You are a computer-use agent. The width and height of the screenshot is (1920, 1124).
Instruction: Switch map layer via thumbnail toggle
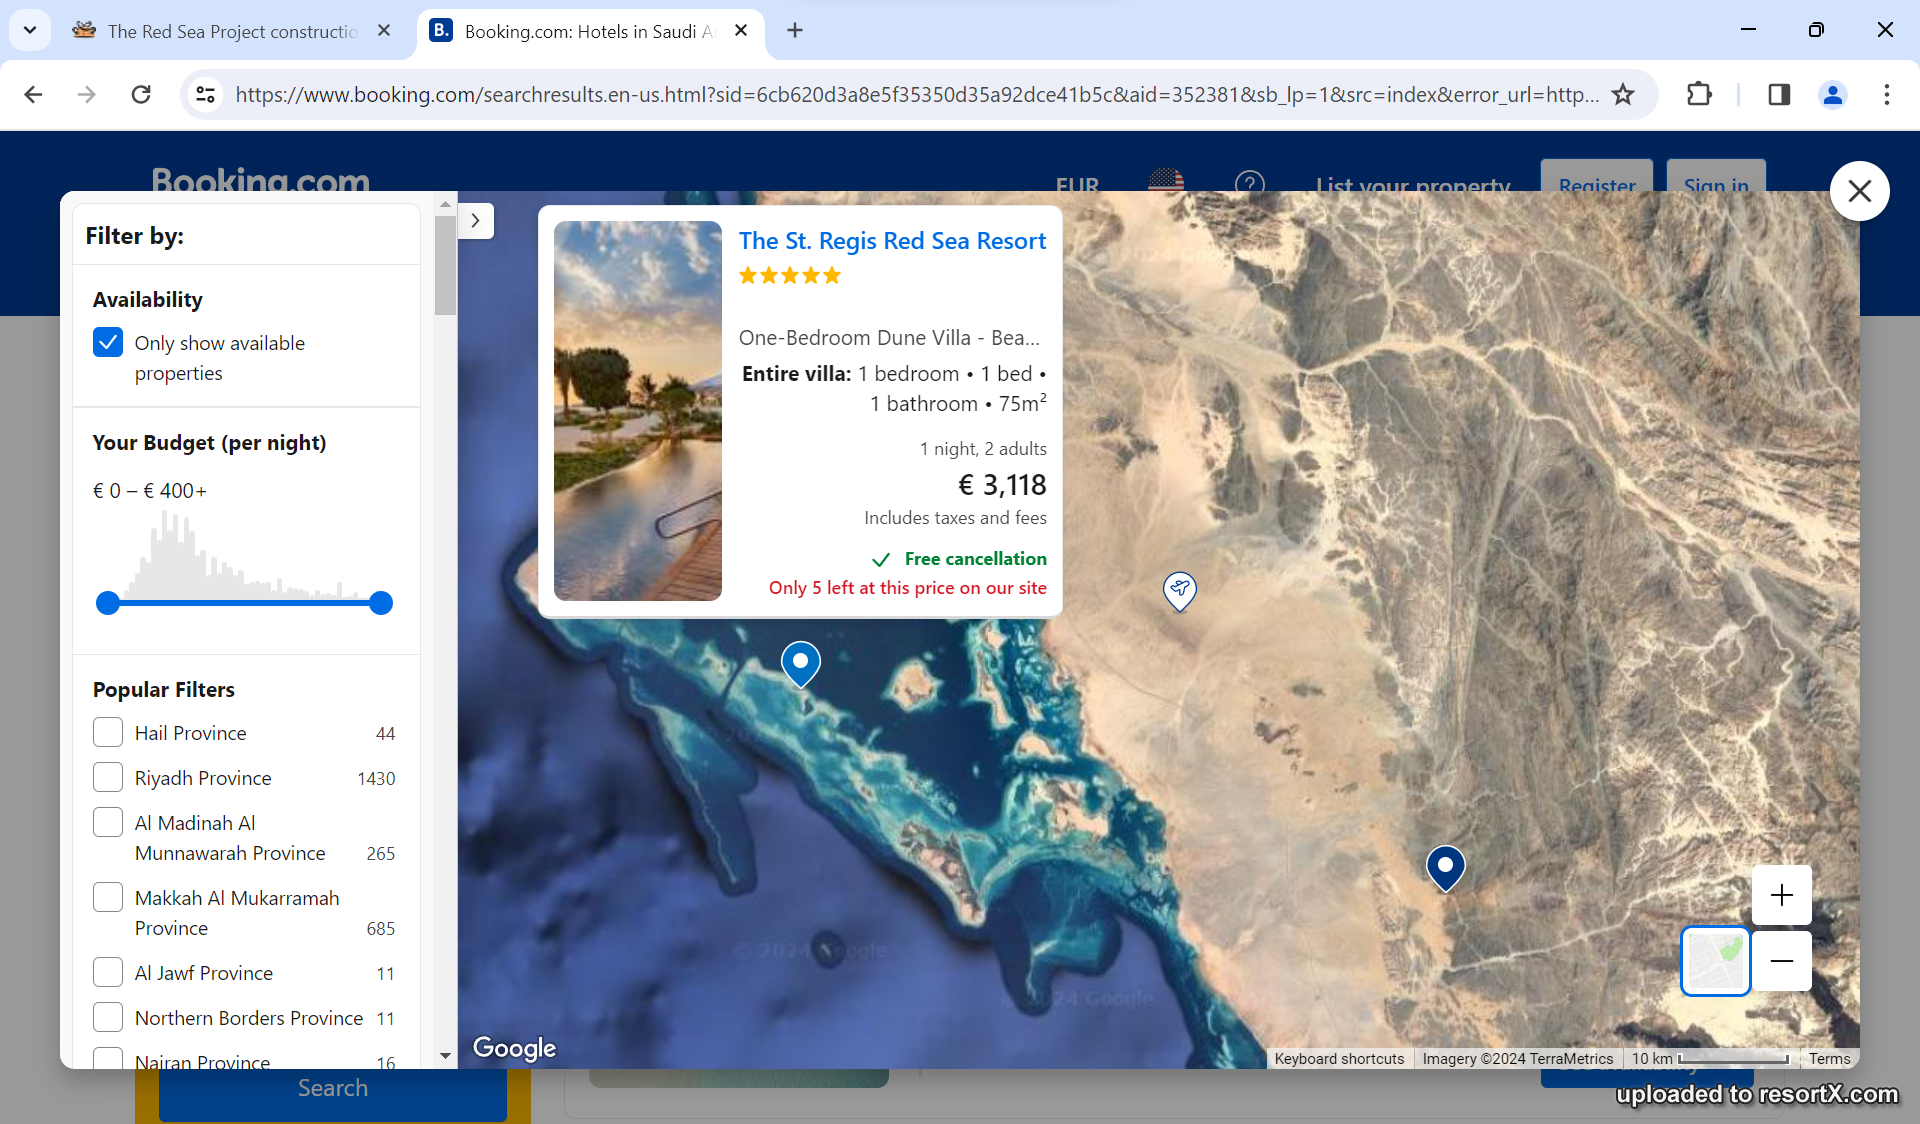[x=1715, y=961]
